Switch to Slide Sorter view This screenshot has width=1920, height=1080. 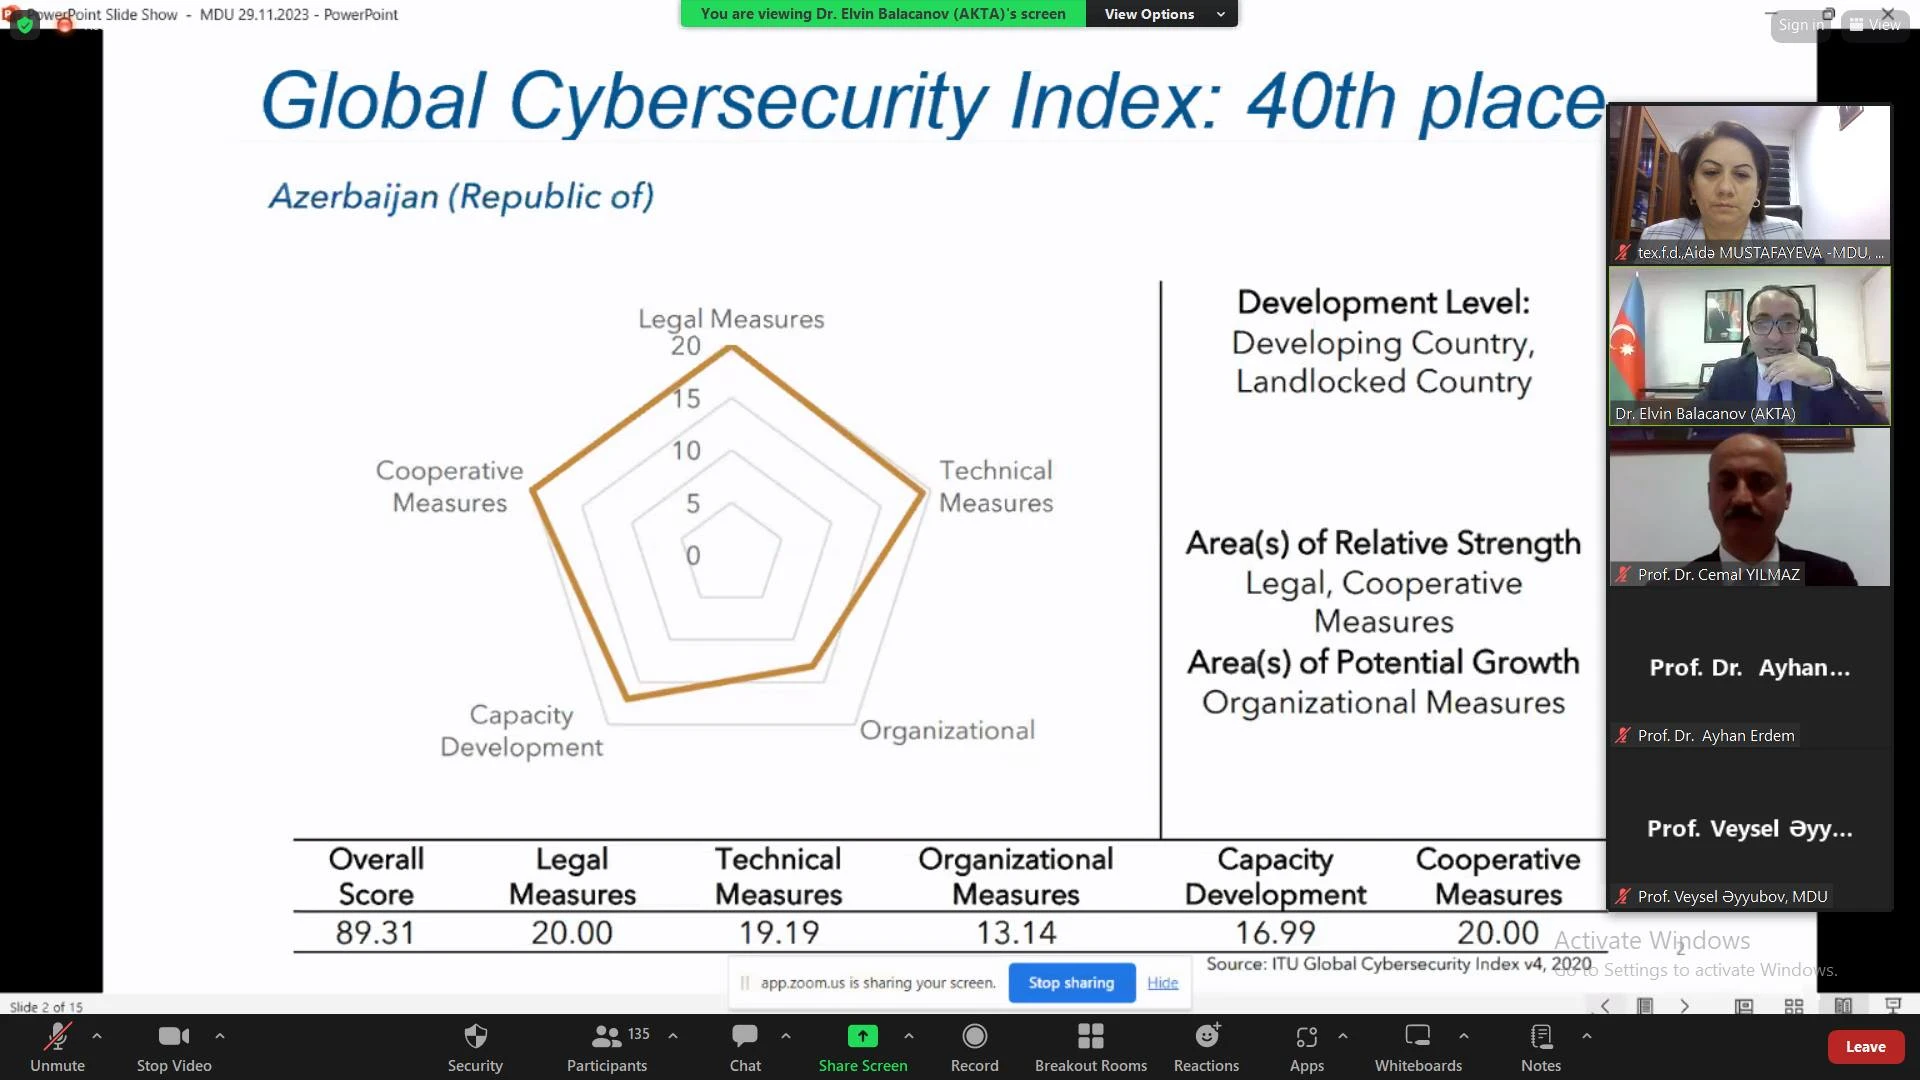click(1794, 1006)
